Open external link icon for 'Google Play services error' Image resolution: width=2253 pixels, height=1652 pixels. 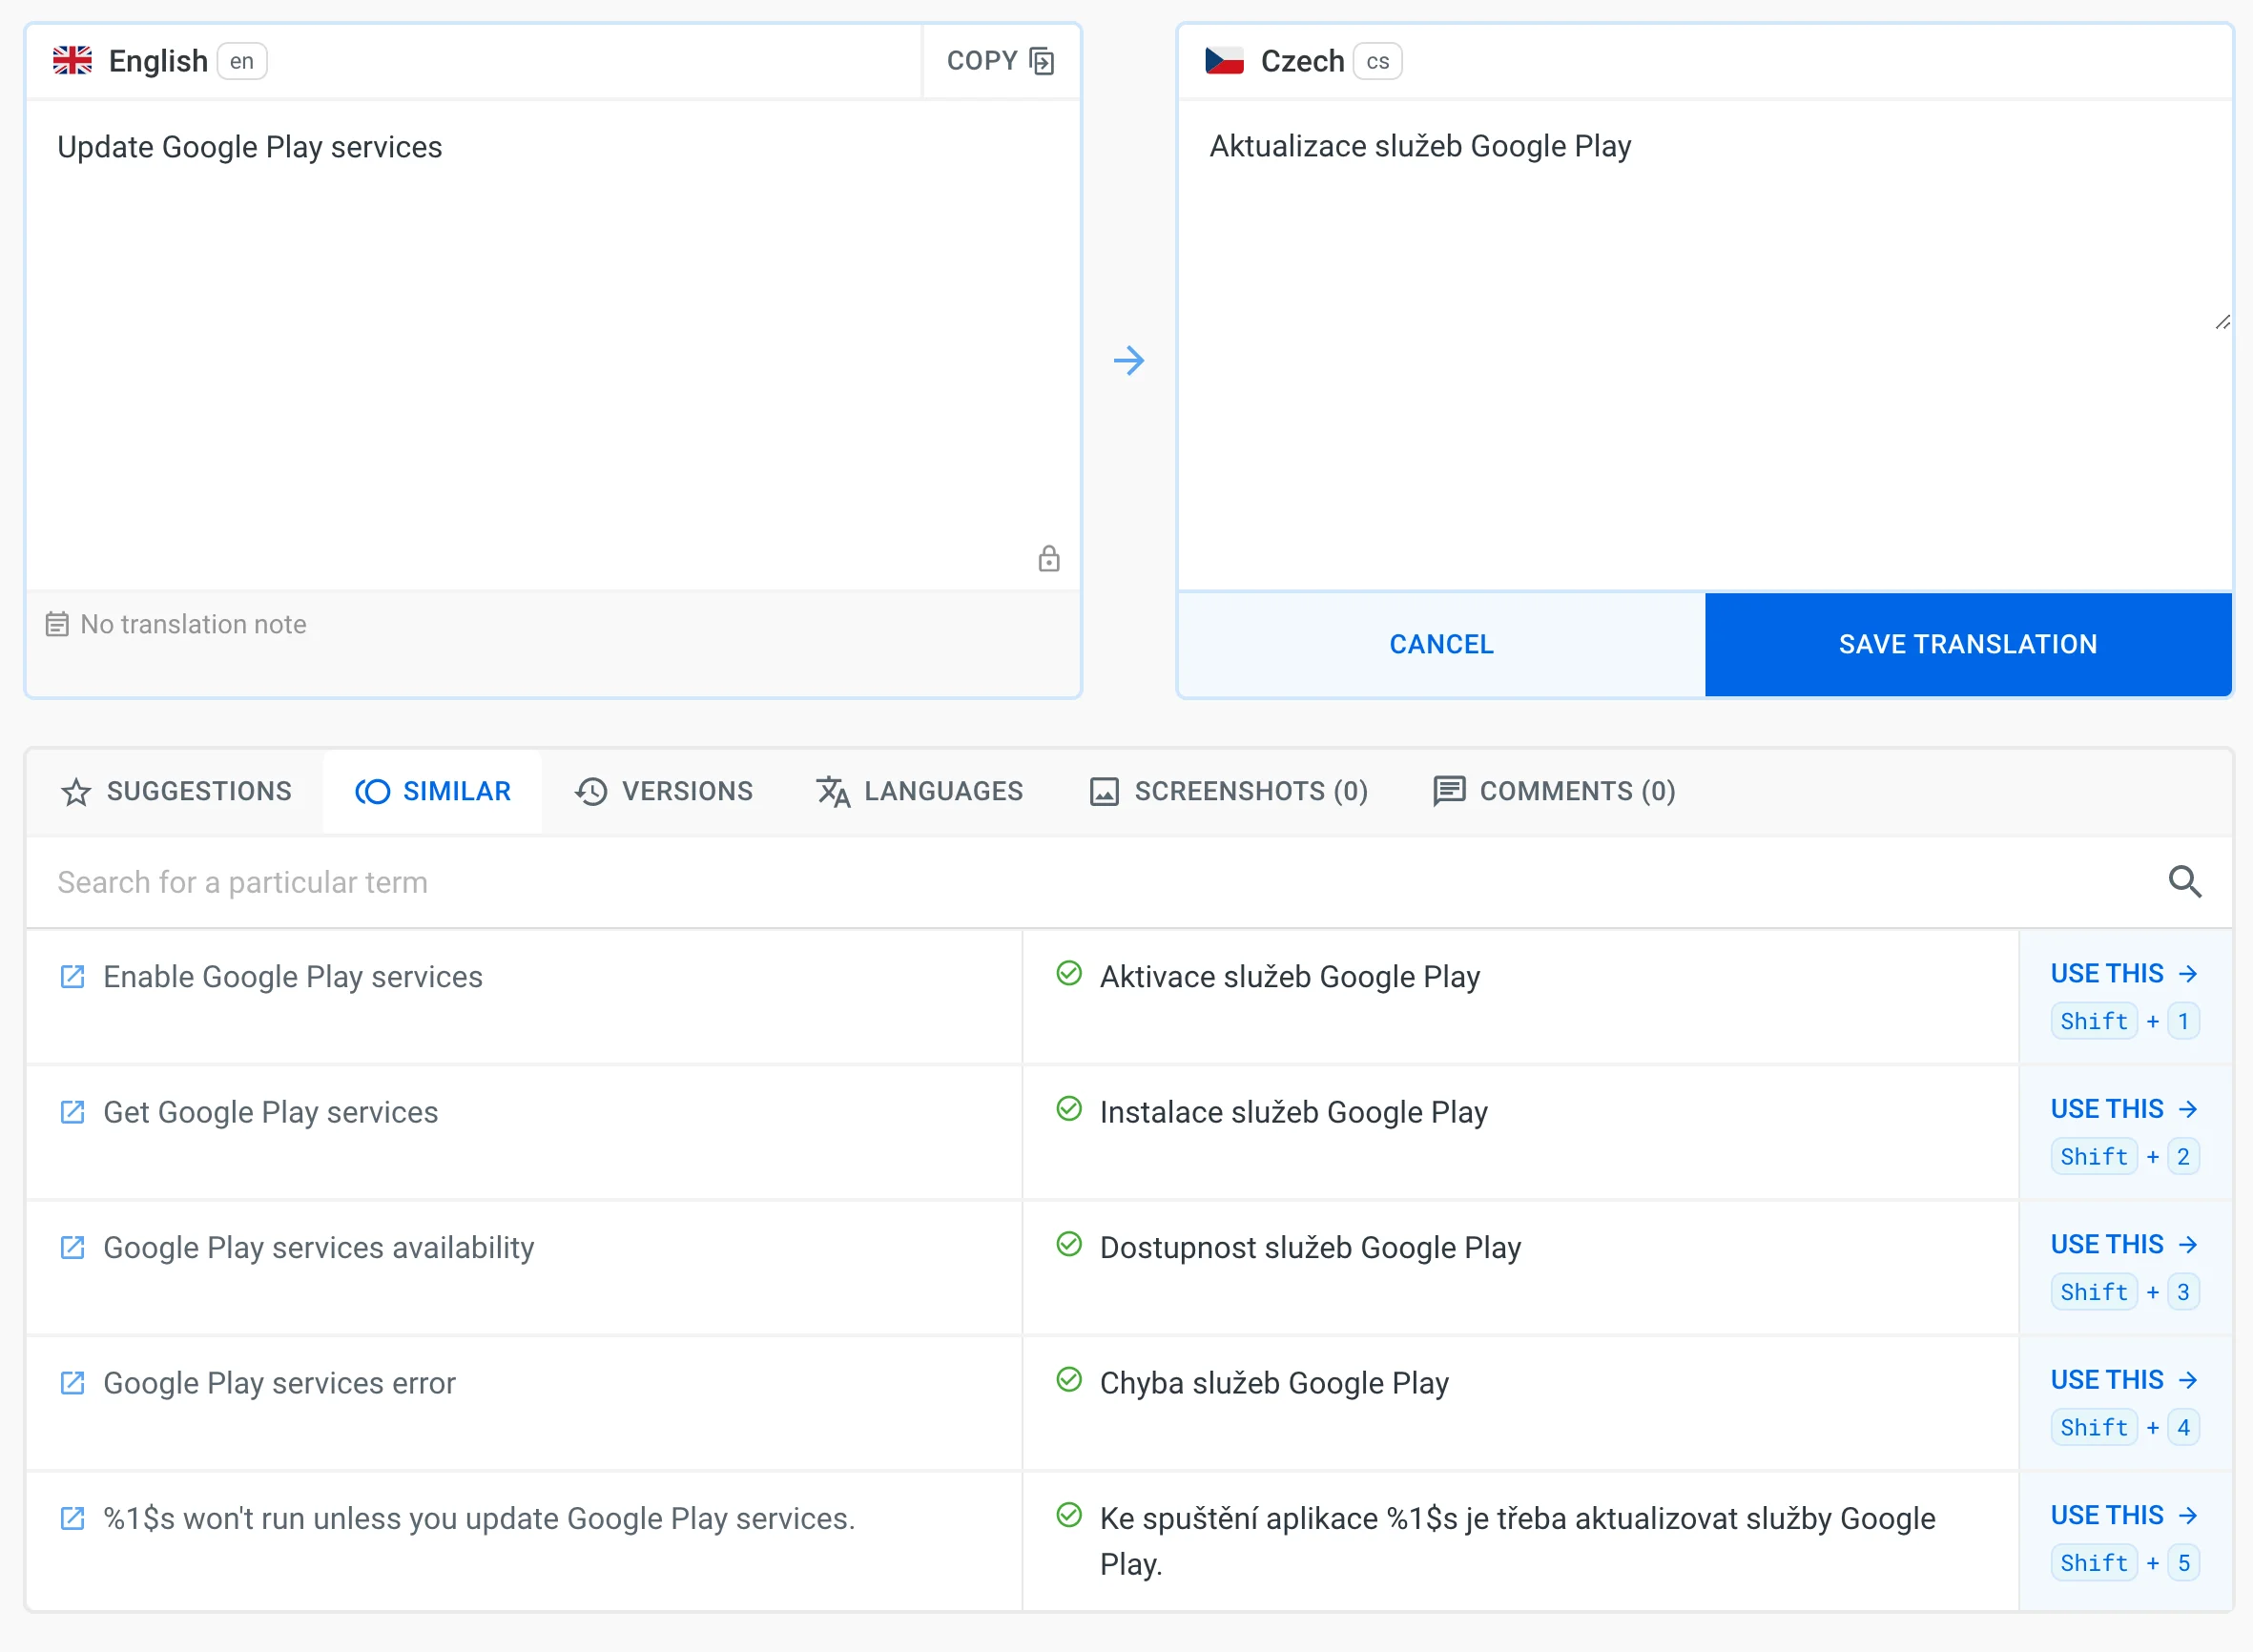[73, 1383]
